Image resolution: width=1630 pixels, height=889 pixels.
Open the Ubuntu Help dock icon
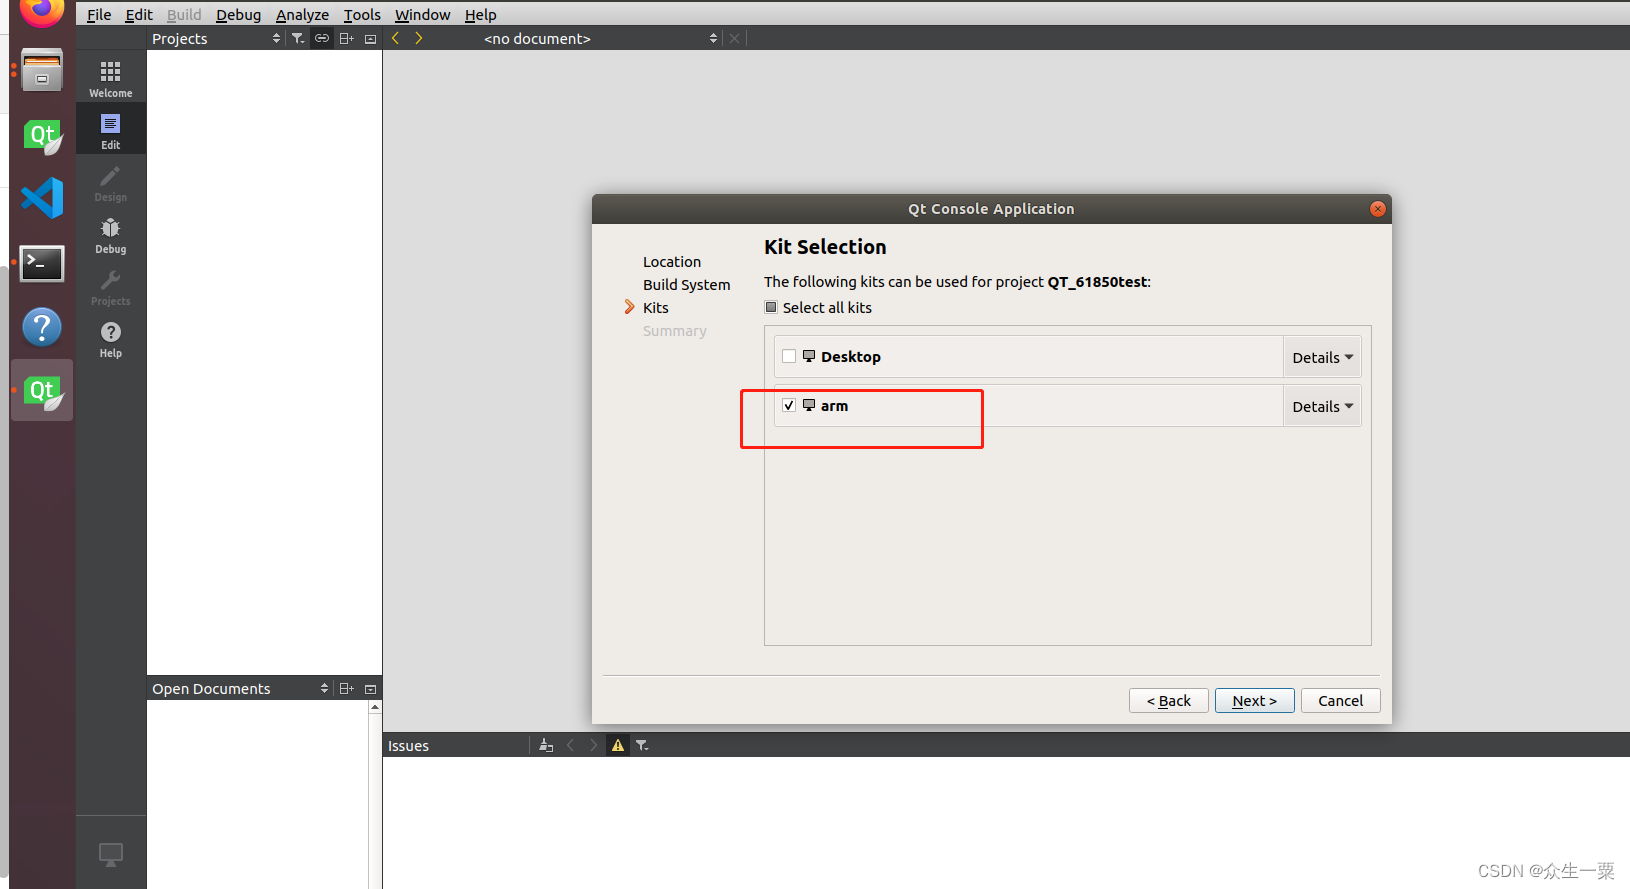[x=42, y=327]
